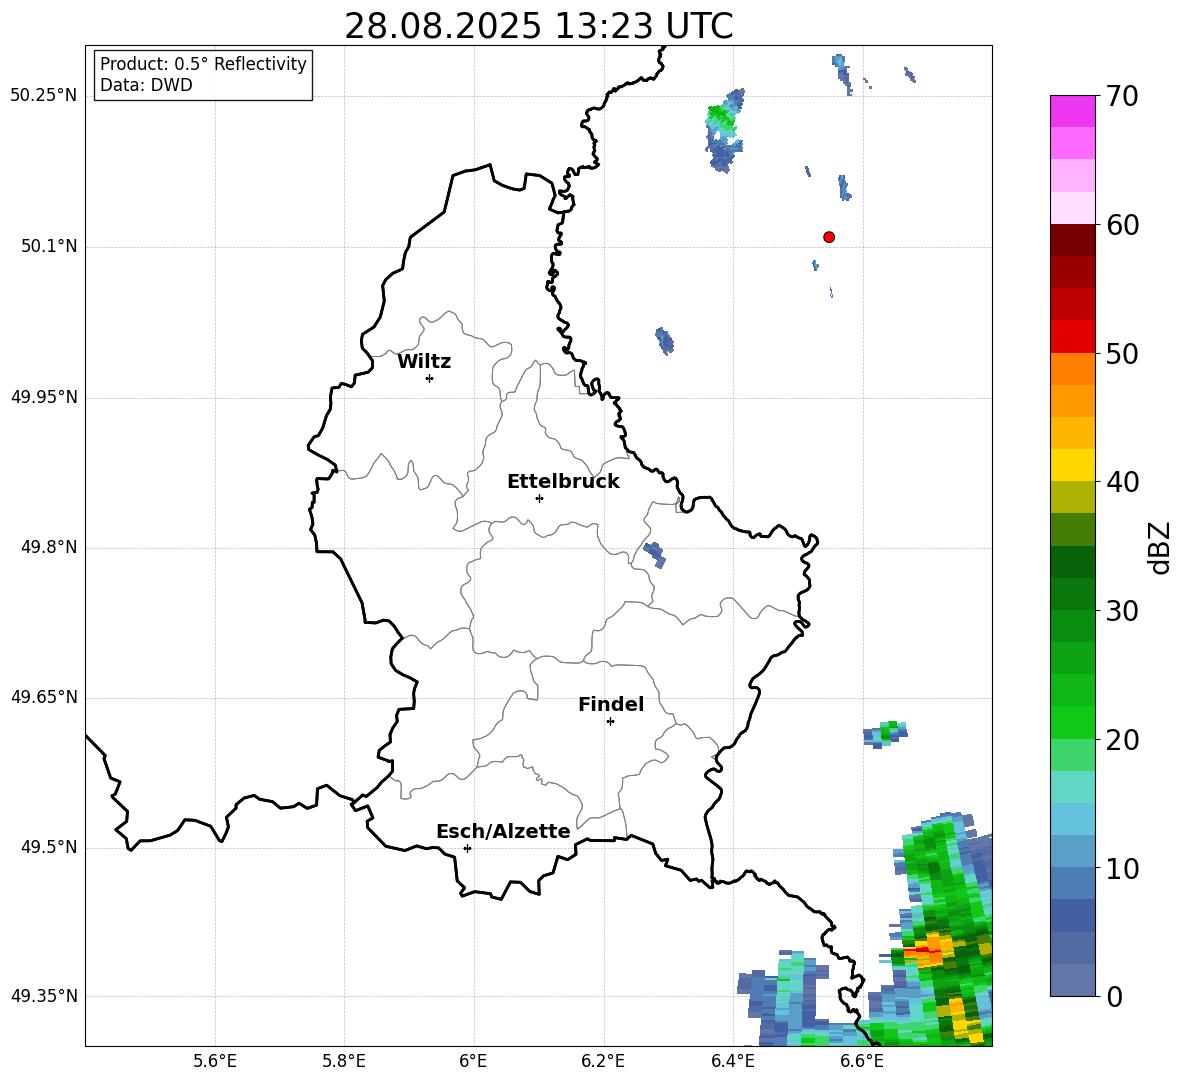Click the magenta top segment of colorbar
The image size is (1184, 1081).
click(x=1072, y=112)
